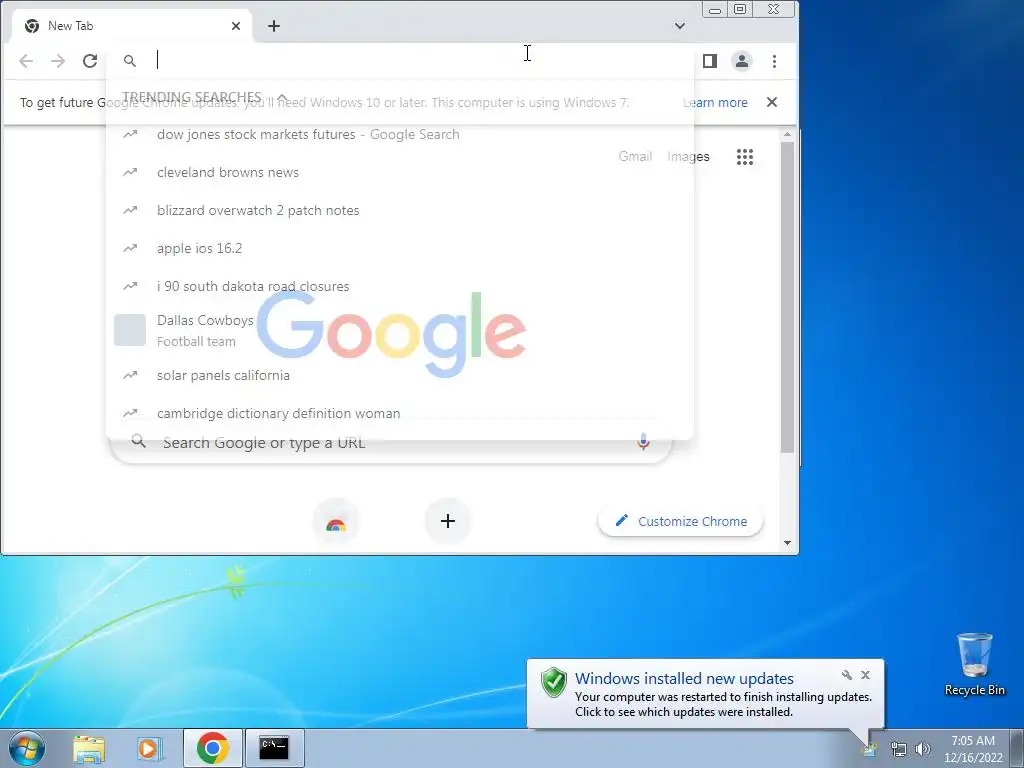
Task: Start voice search with the microphone icon
Action: [x=643, y=442]
